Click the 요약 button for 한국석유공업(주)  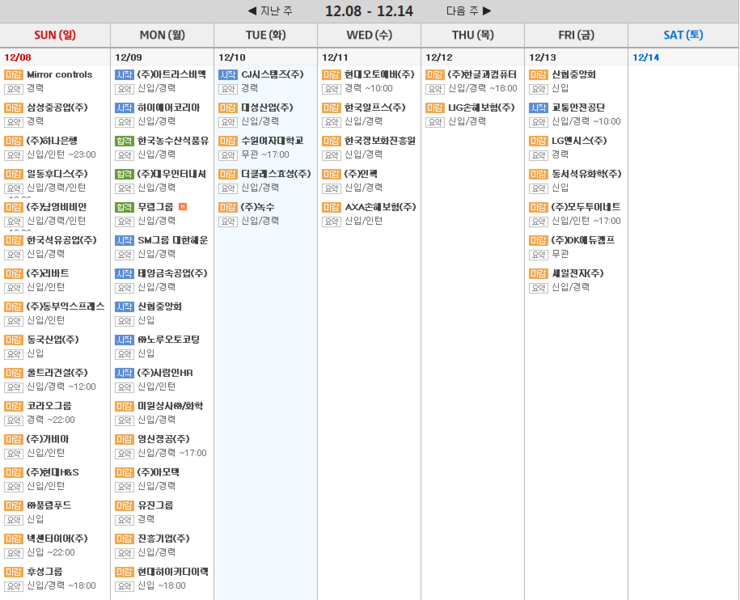pyautogui.click(x=13, y=254)
